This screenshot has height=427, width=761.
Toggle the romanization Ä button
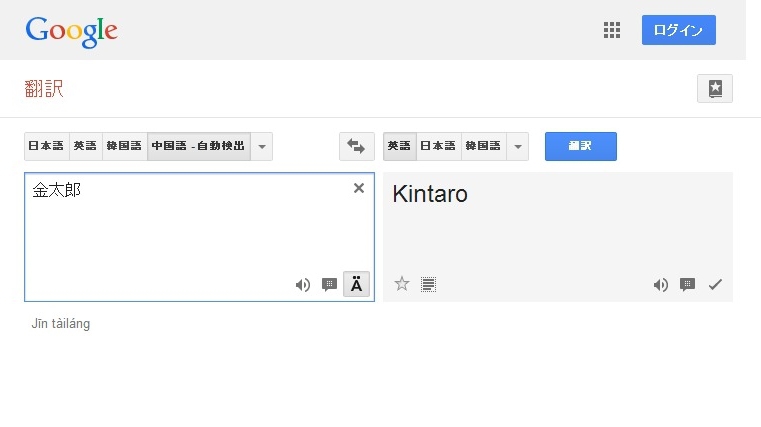tap(357, 285)
